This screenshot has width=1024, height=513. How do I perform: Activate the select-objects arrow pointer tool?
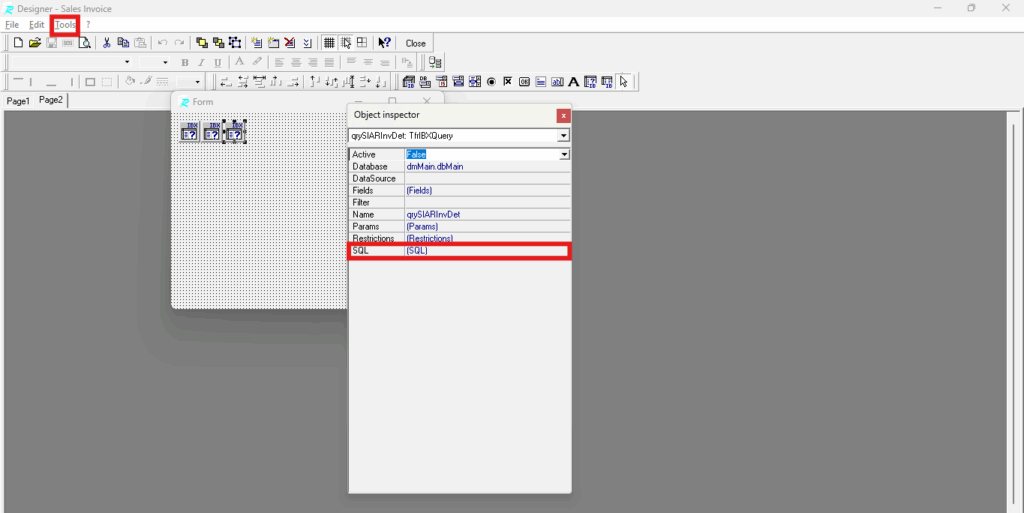624,82
